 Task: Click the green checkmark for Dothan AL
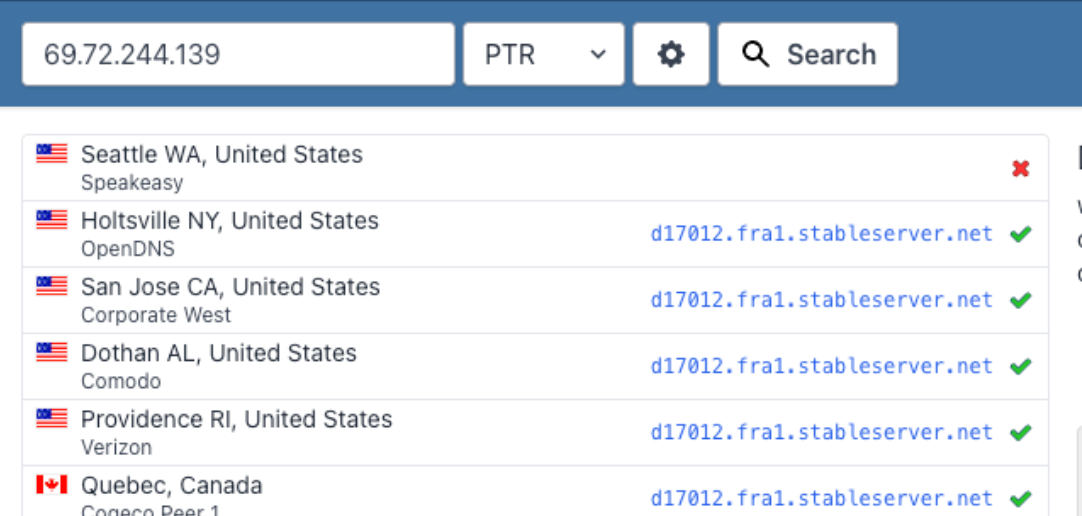1020,367
